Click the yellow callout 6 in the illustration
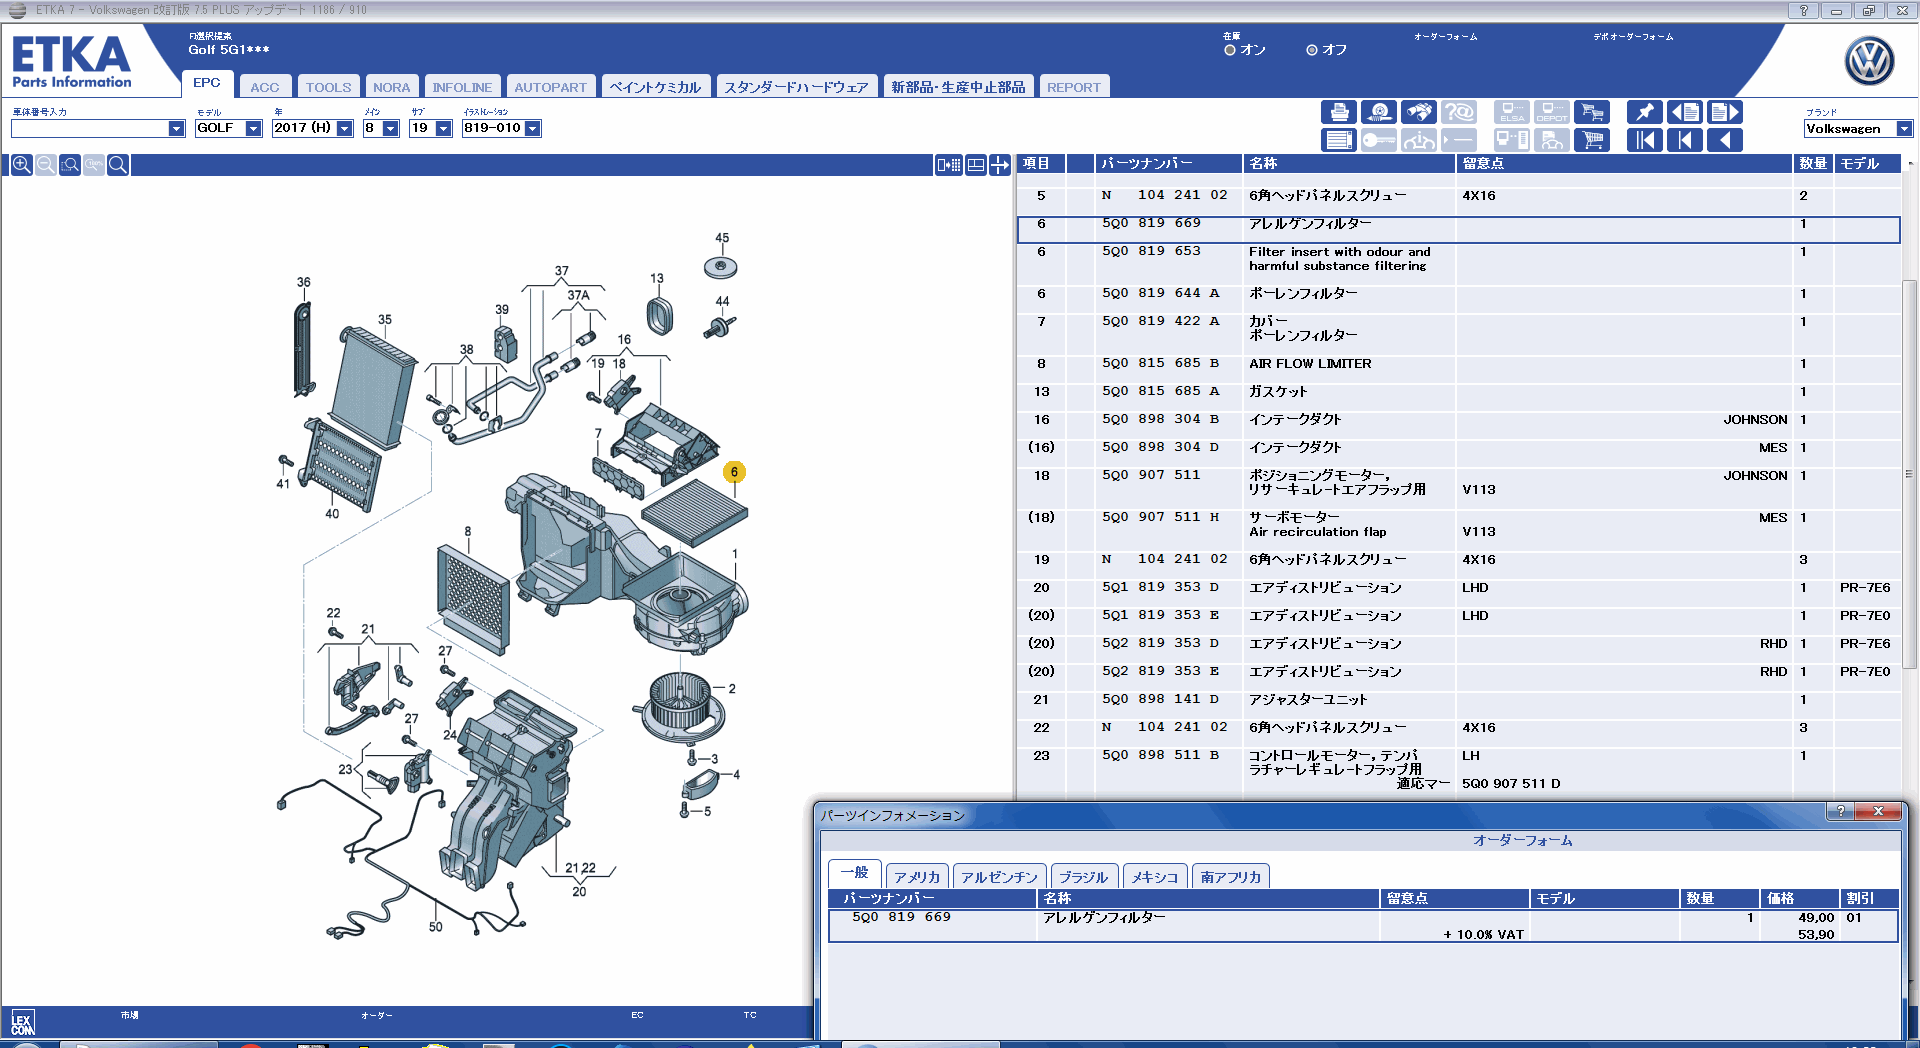The height and width of the screenshot is (1048, 1920). tap(734, 472)
